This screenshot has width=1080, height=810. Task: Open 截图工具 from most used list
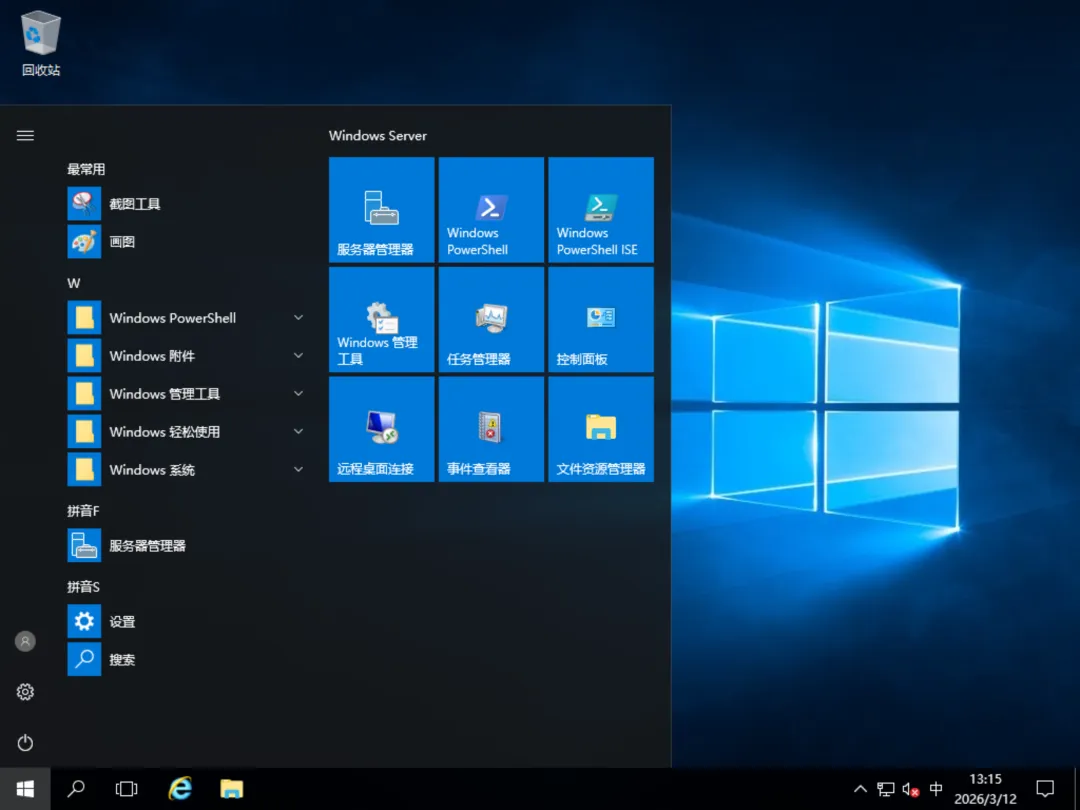point(134,204)
